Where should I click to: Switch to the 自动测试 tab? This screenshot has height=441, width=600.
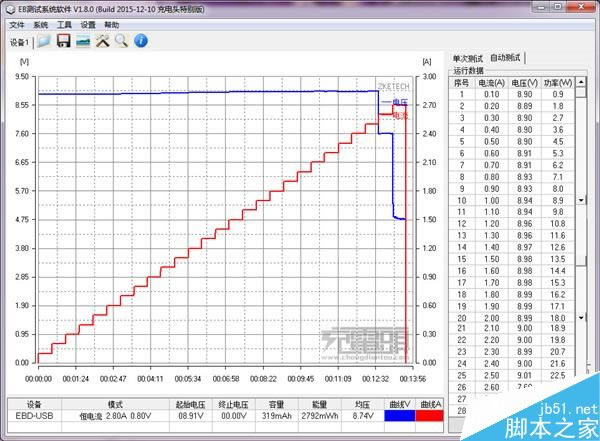[507, 59]
